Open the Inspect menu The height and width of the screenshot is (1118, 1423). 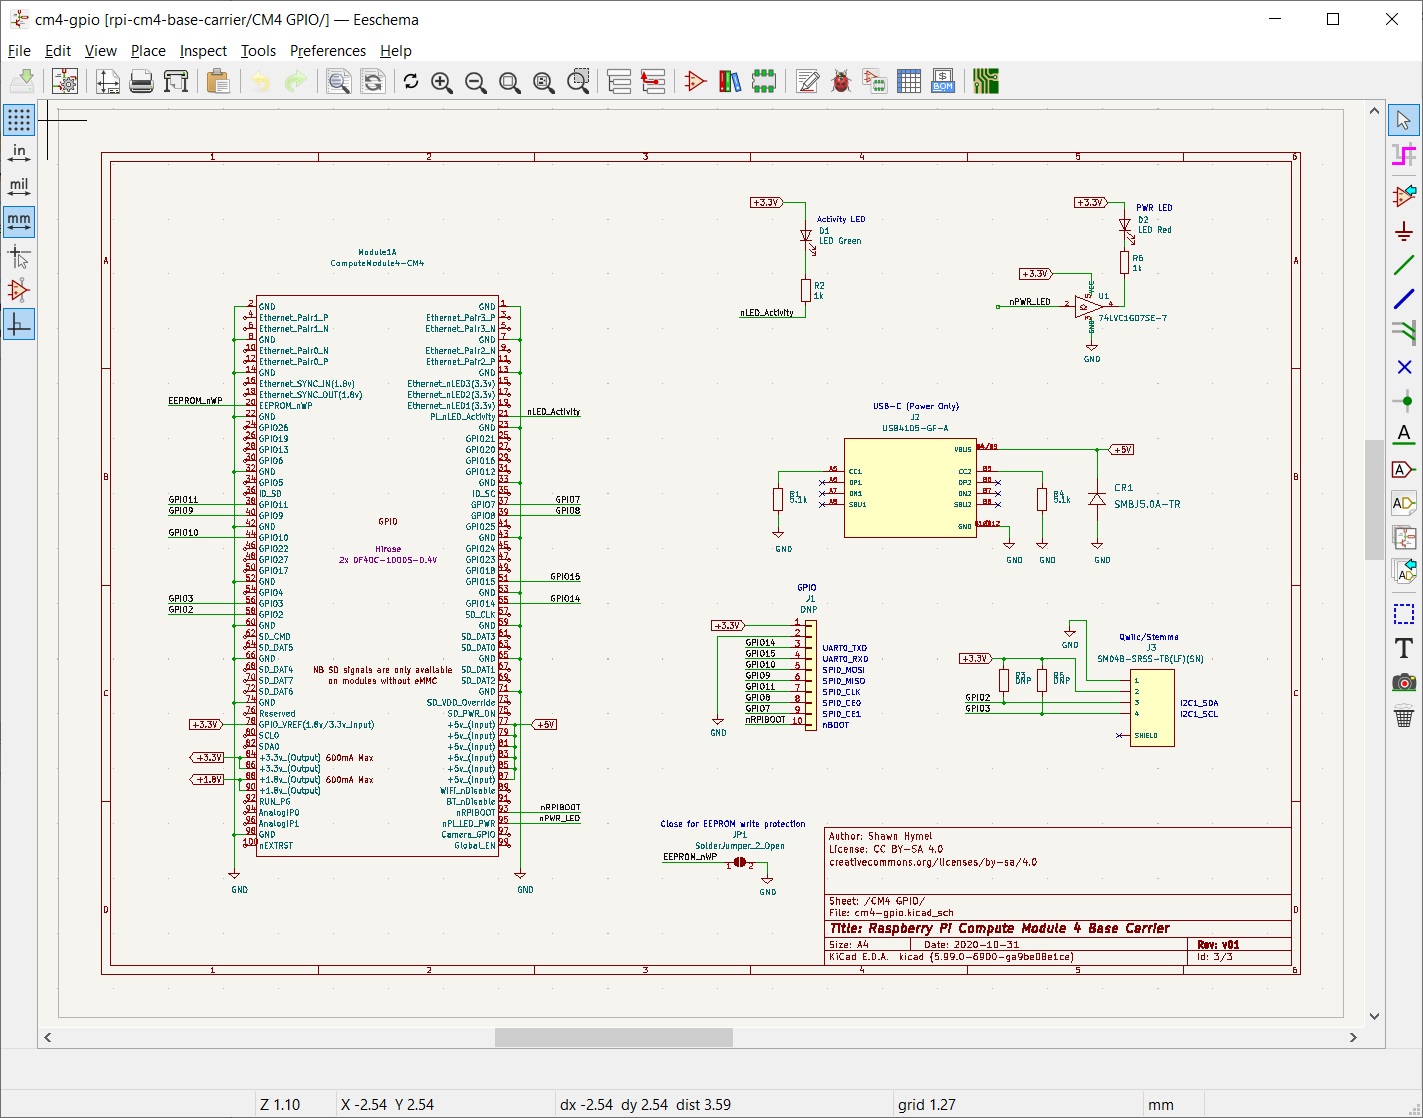[203, 50]
